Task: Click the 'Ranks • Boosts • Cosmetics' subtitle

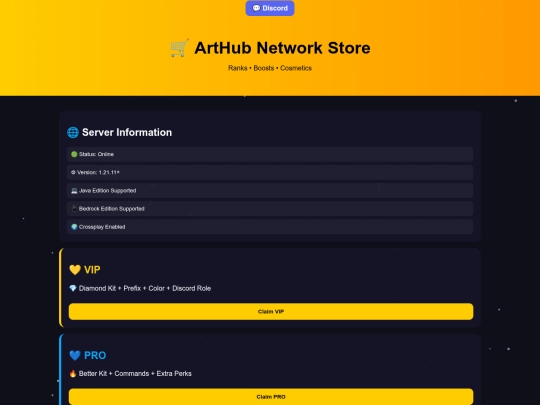Action: (270, 68)
